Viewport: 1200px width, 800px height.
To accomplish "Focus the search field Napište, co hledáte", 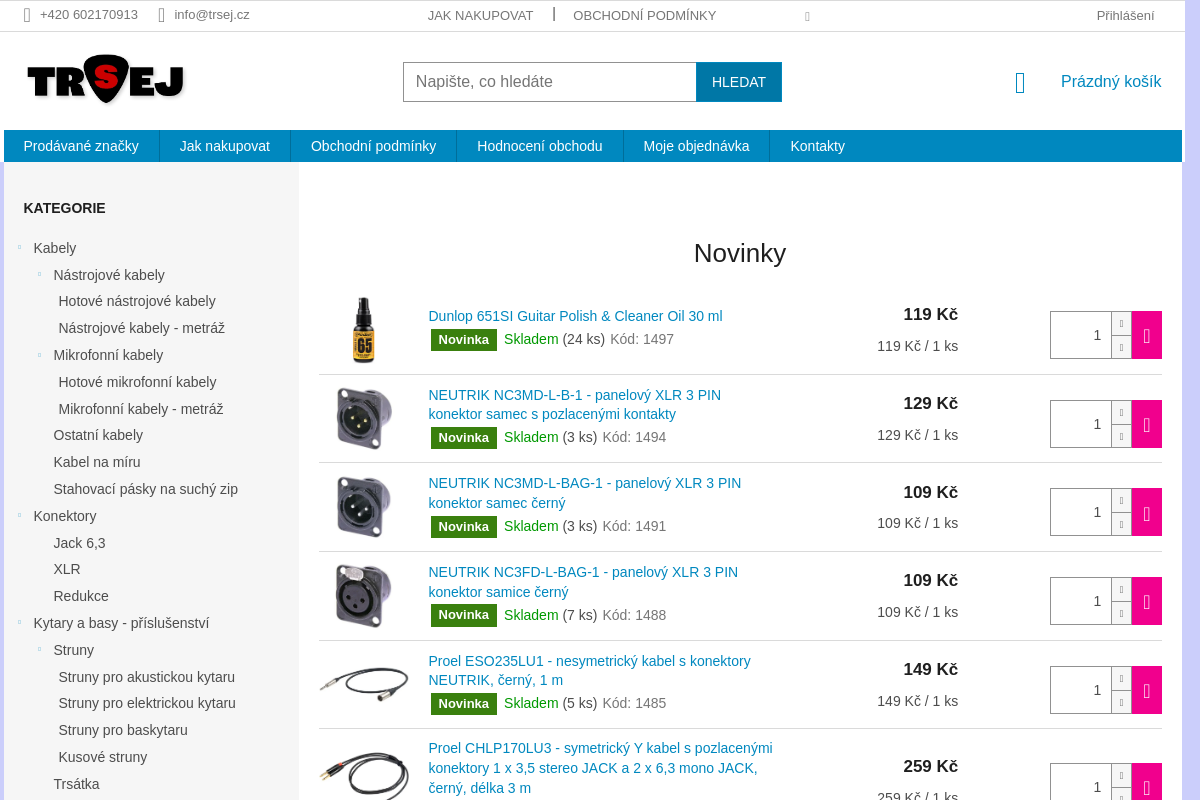I will pos(550,82).
